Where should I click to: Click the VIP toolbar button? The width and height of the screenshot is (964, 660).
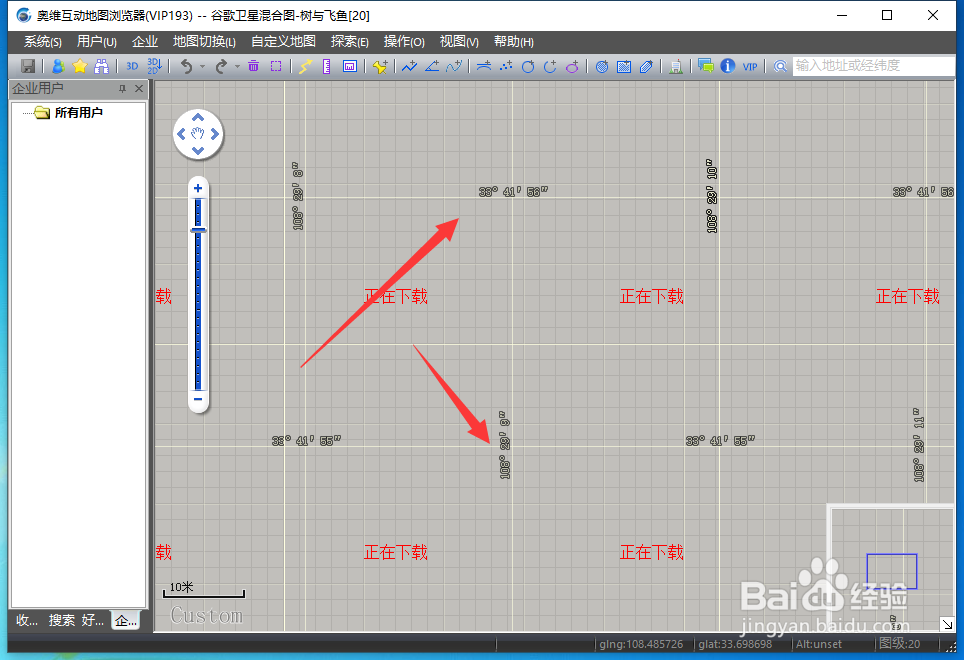pos(750,66)
